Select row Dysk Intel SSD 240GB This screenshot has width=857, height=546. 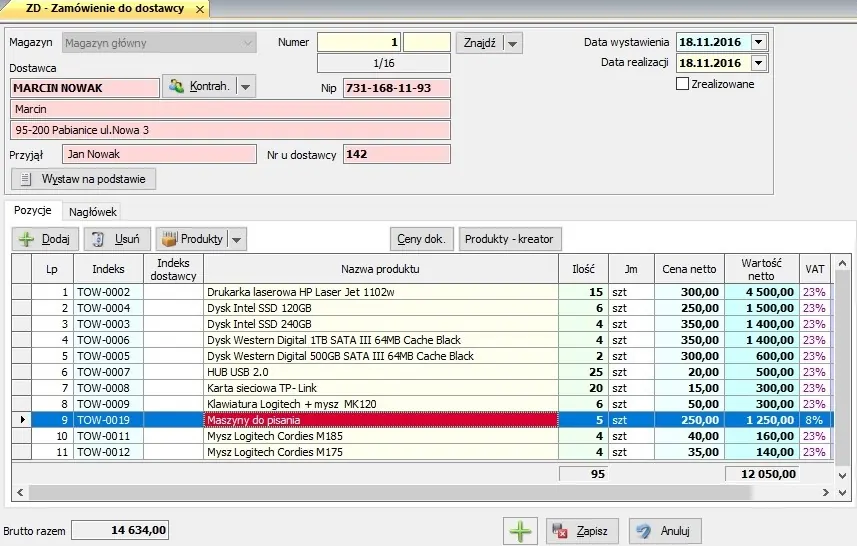(x=422, y=324)
